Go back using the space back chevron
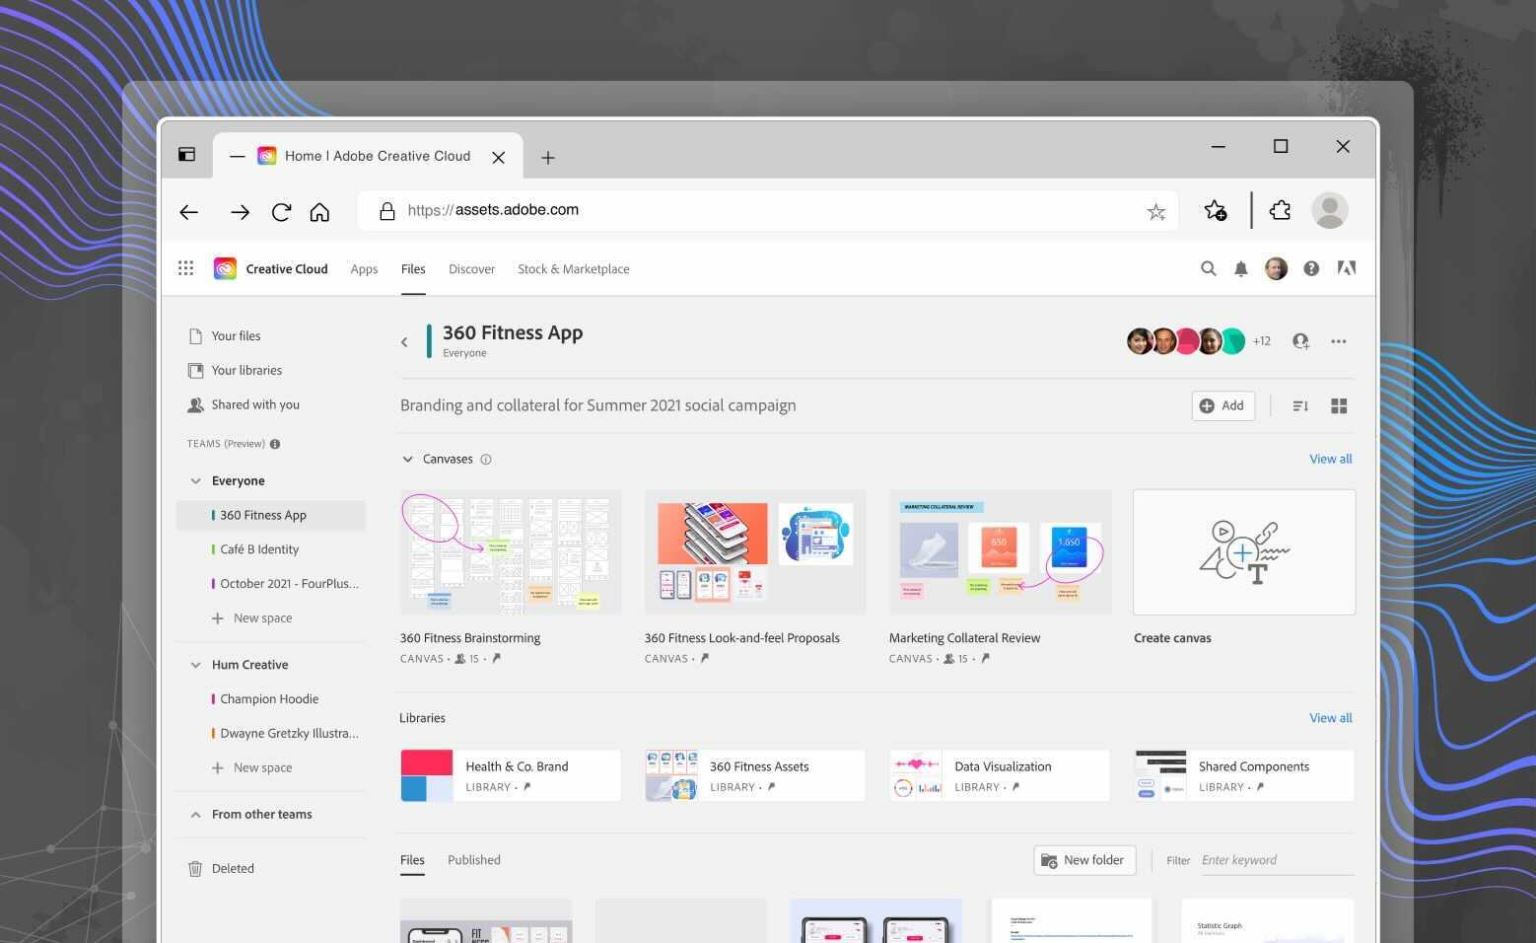The width and height of the screenshot is (1536, 943). tap(404, 342)
